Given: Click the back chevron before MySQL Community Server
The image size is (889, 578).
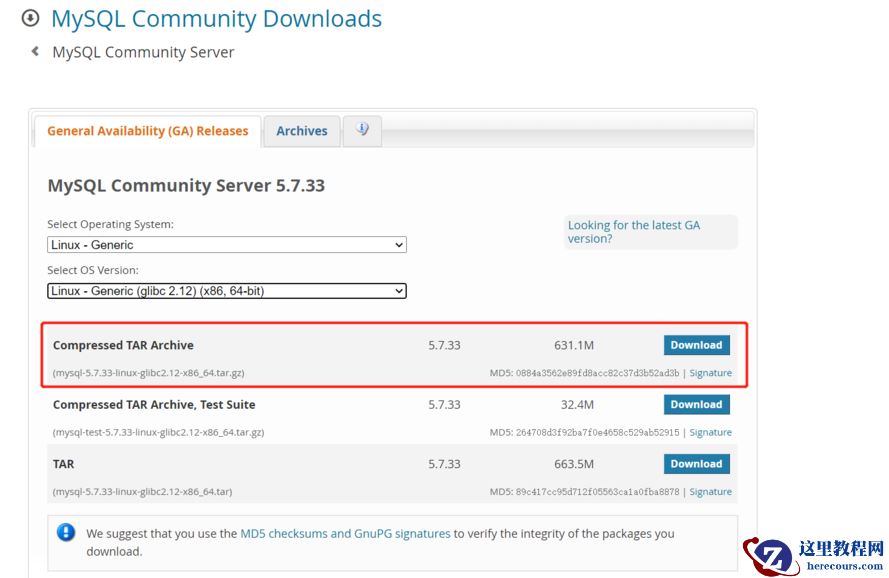Looking at the screenshot, I should (x=33, y=51).
